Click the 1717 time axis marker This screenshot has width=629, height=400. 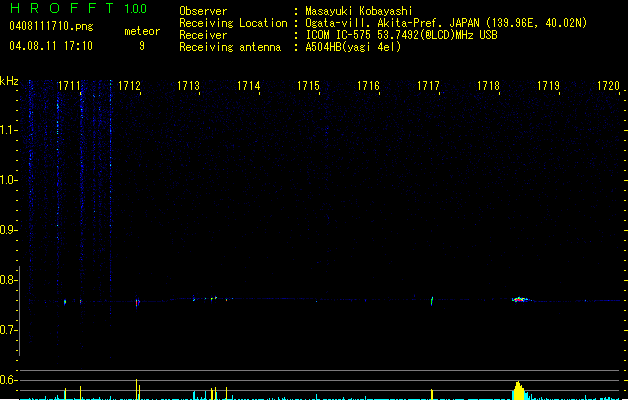[x=428, y=86]
